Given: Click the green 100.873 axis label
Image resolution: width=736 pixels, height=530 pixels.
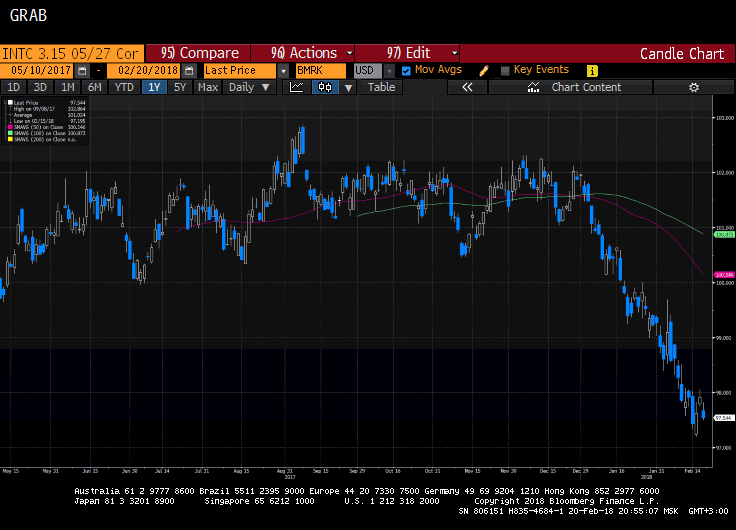Looking at the screenshot, I should pos(724,235).
